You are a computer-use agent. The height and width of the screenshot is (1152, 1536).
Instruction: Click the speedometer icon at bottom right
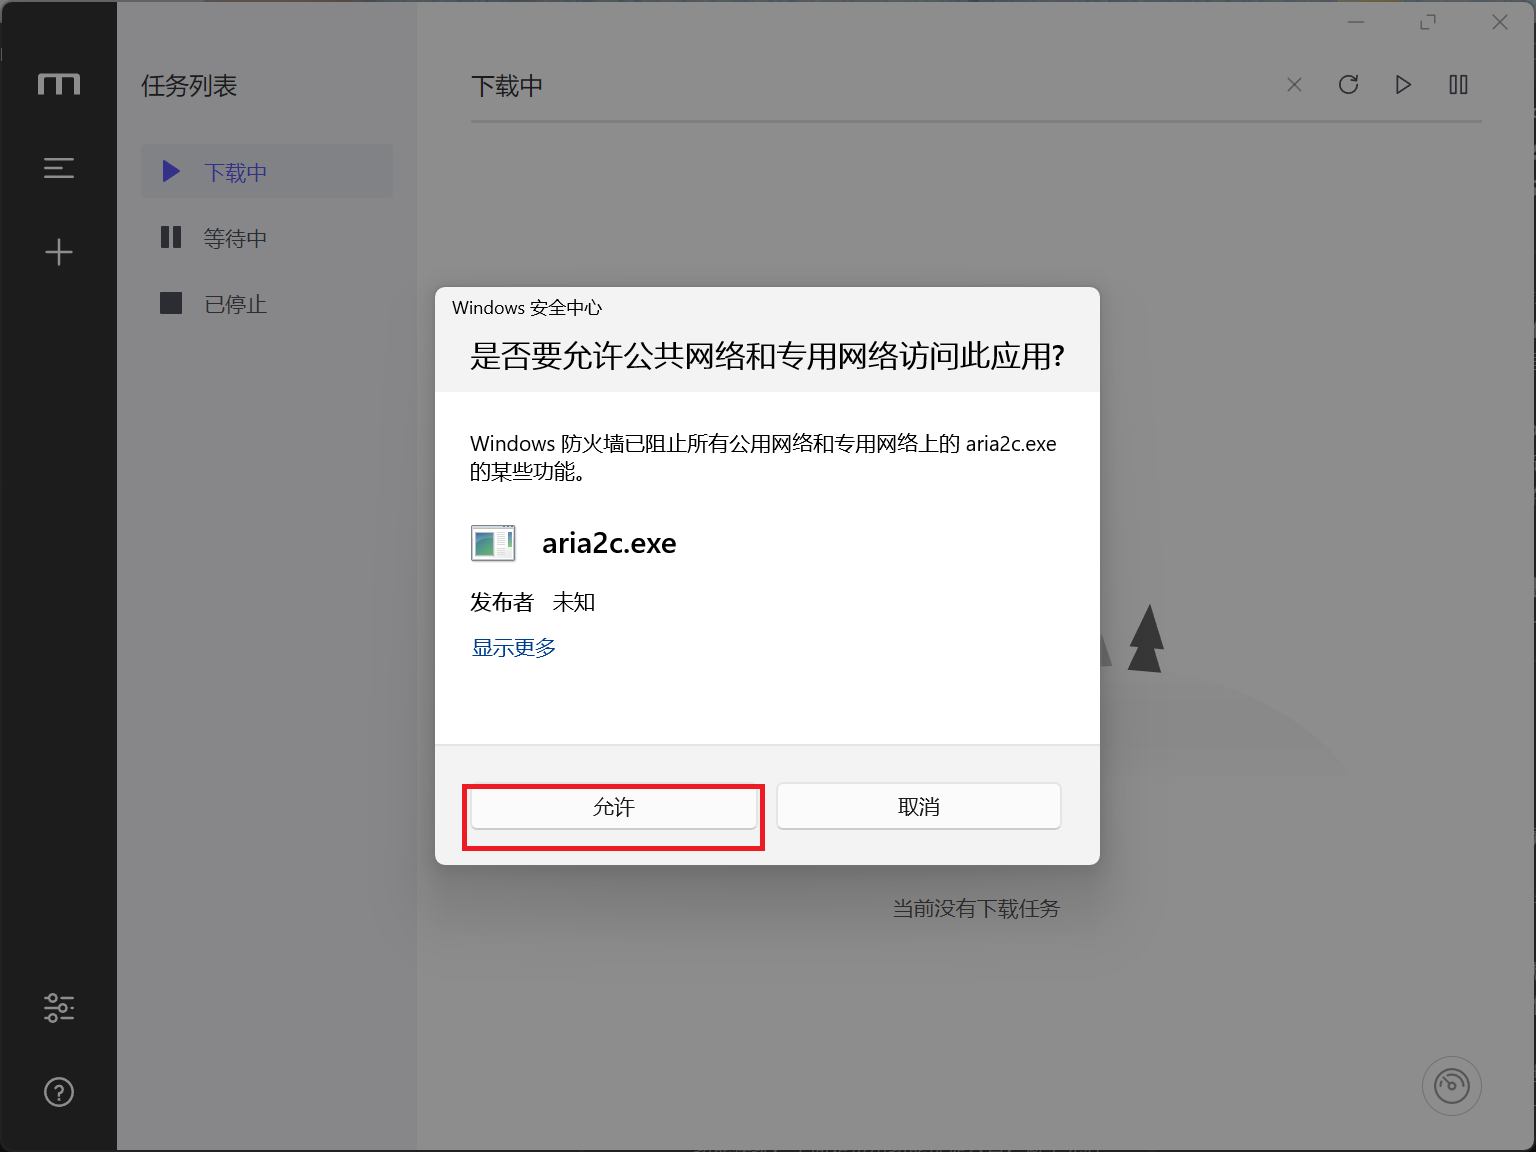[x=1451, y=1086]
